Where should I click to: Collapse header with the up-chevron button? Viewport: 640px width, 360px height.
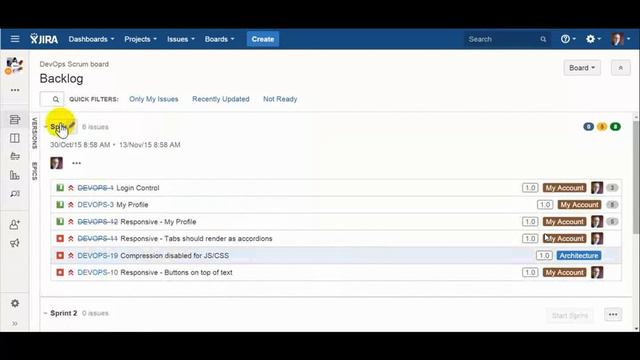pyautogui.click(x=620, y=68)
